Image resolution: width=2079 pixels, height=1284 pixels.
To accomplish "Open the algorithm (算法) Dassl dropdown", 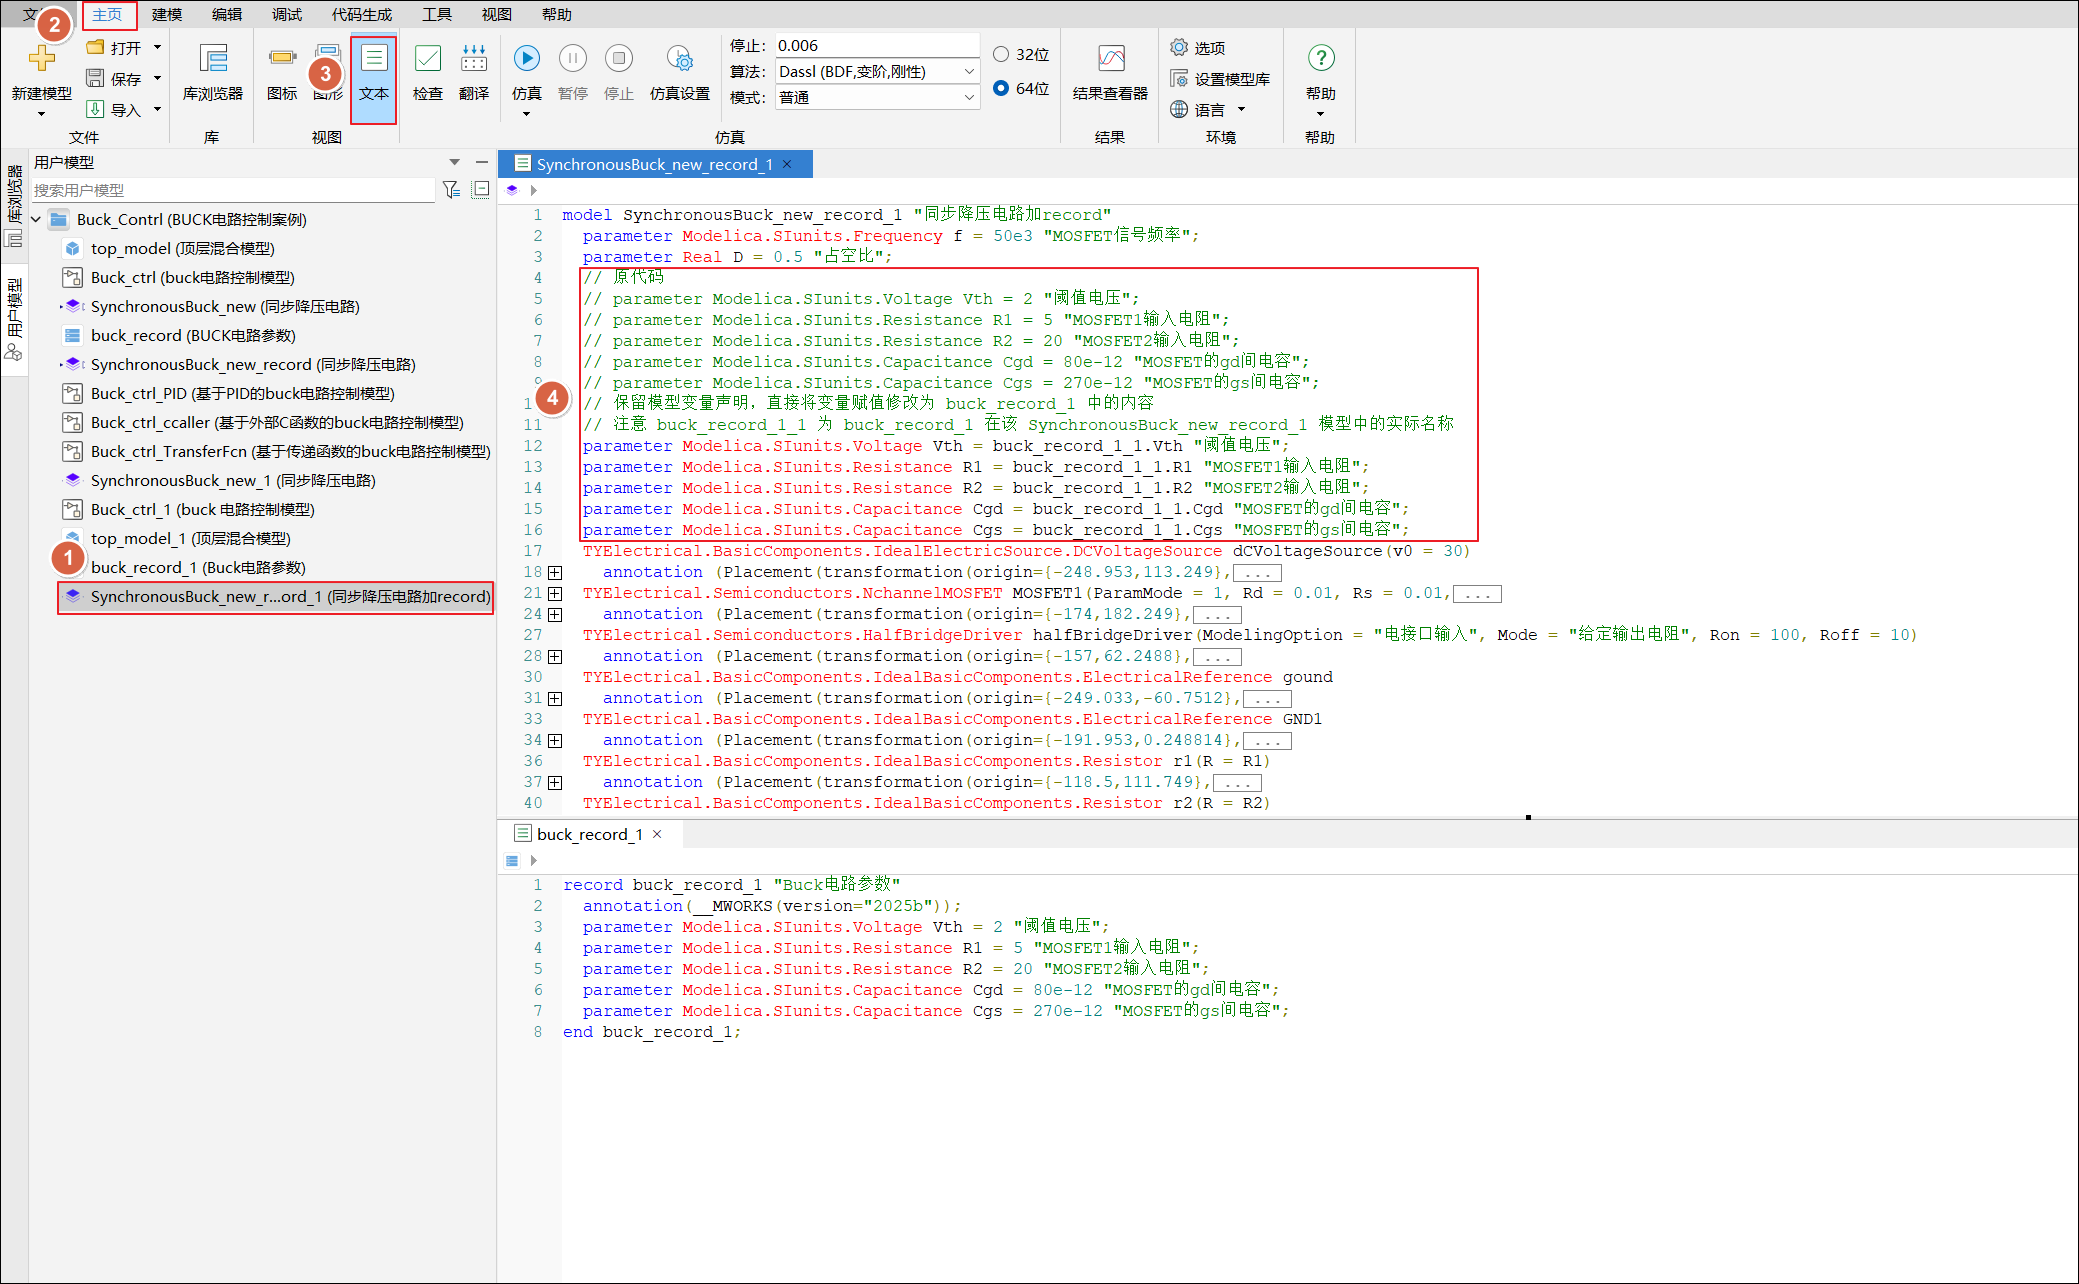I will click(968, 72).
